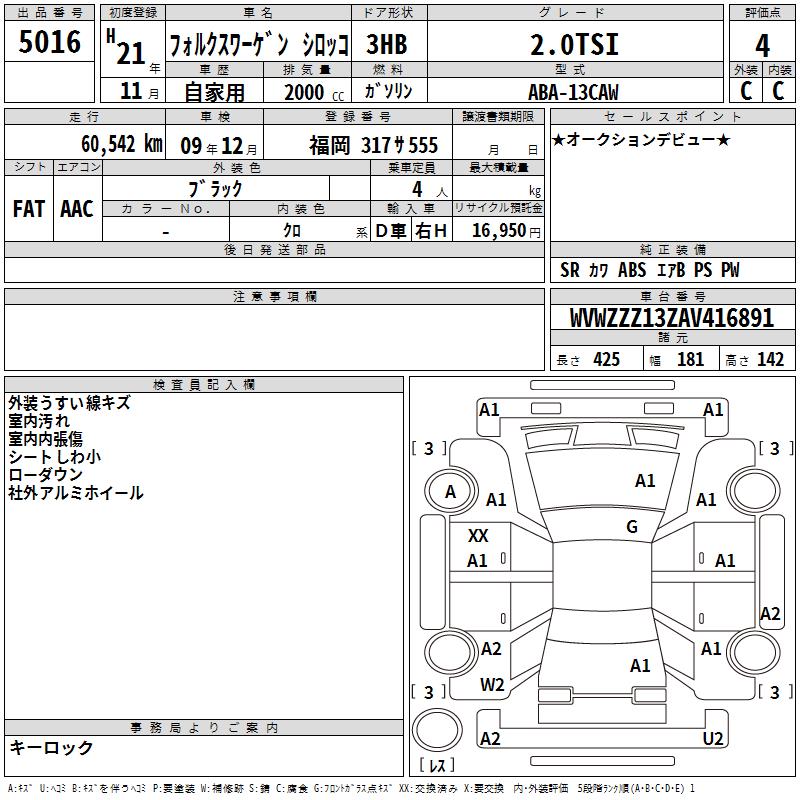
Task: Click the 譲渡書類期限 header label
Action: point(498,116)
